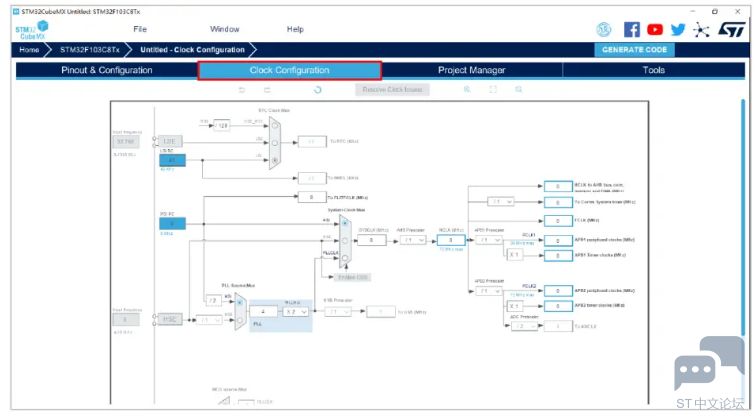This screenshot has width=753, height=419.
Task: Select PLLCLK on System Clock Mux
Action: click(x=345, y=258)
